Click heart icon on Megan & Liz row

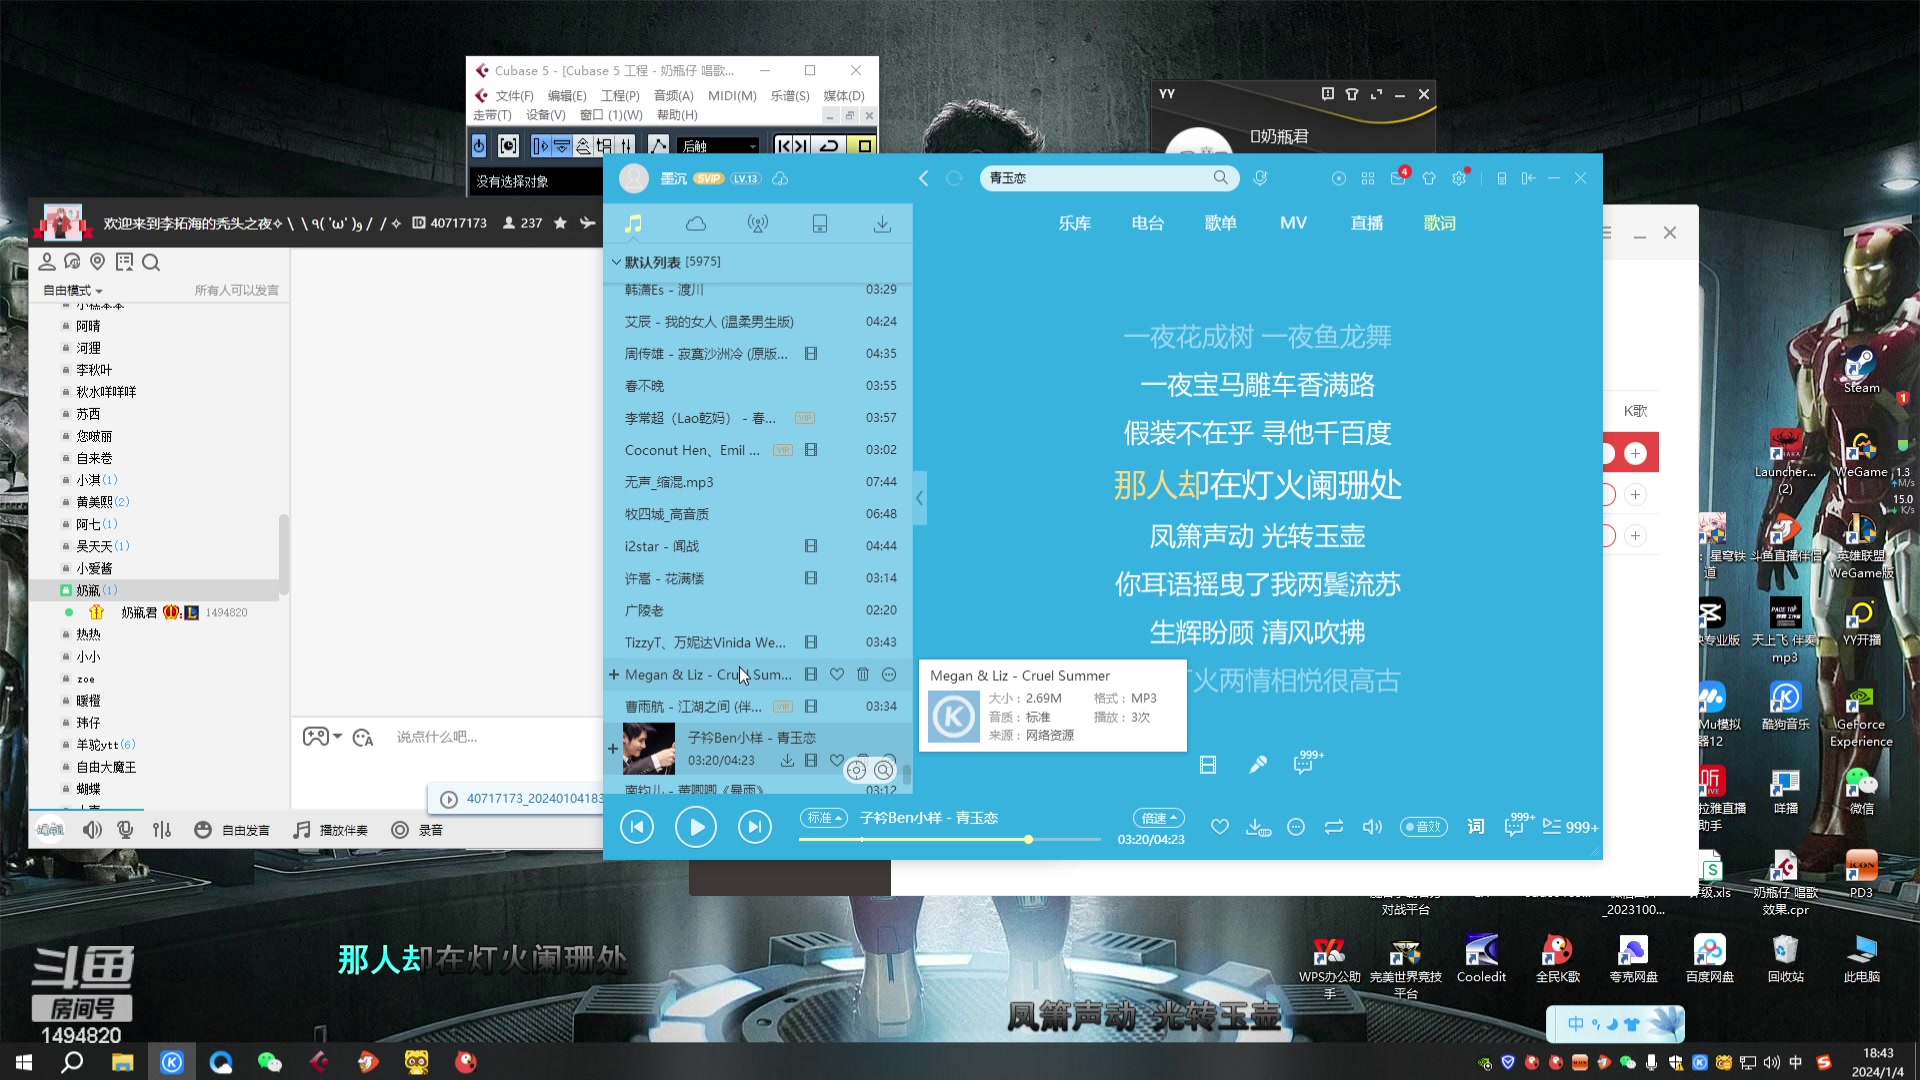837,675
